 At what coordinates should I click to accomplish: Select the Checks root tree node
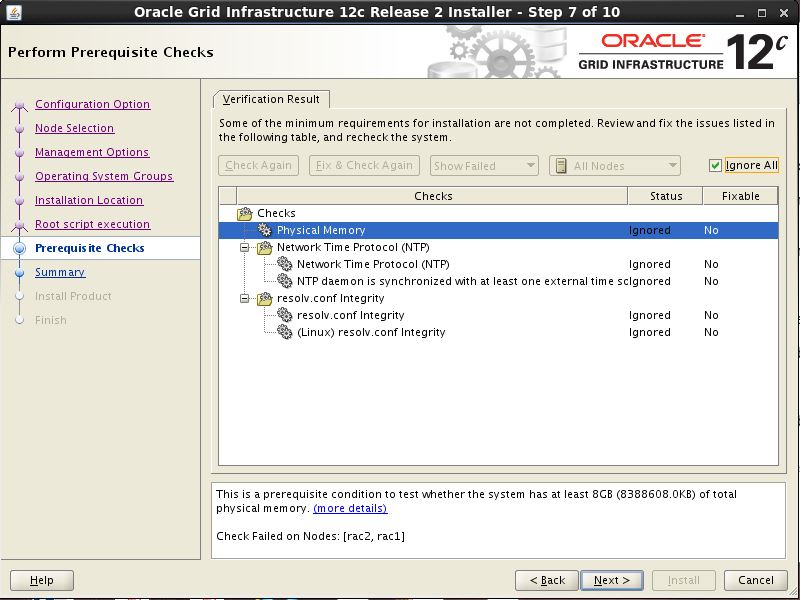pos(276,213)
